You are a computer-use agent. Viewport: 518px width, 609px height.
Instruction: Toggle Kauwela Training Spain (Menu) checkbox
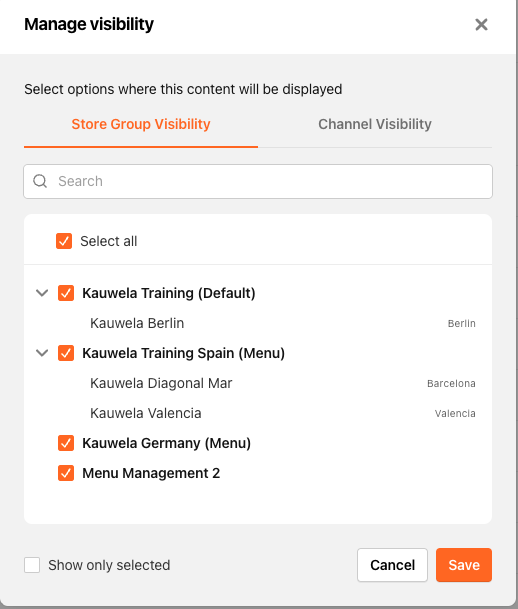pos(66,353)
